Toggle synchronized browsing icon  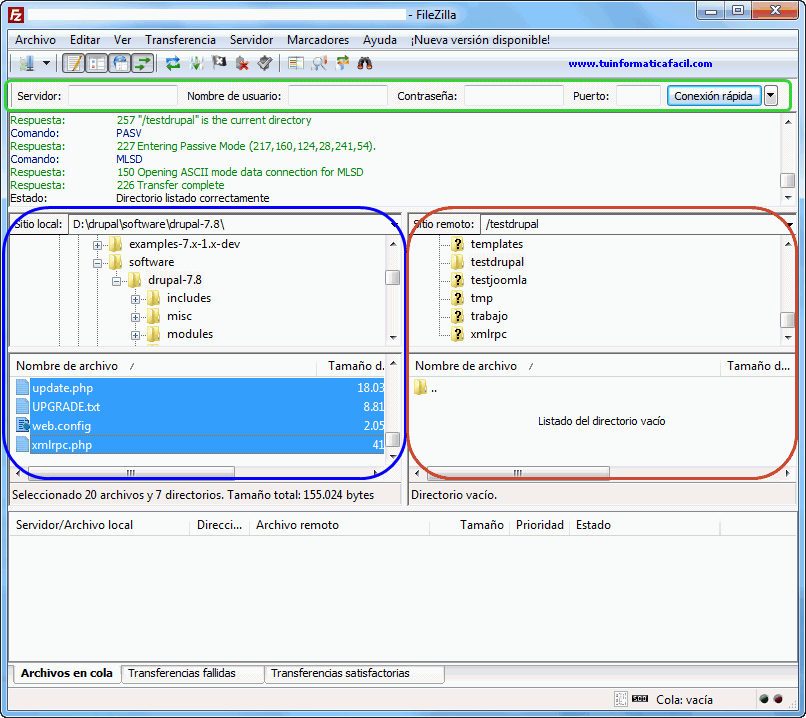coord(342,63)
